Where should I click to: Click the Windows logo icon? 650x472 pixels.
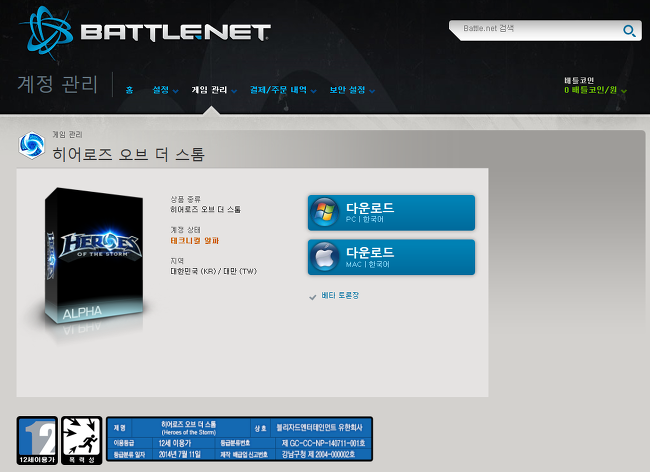tap(325, 212)
